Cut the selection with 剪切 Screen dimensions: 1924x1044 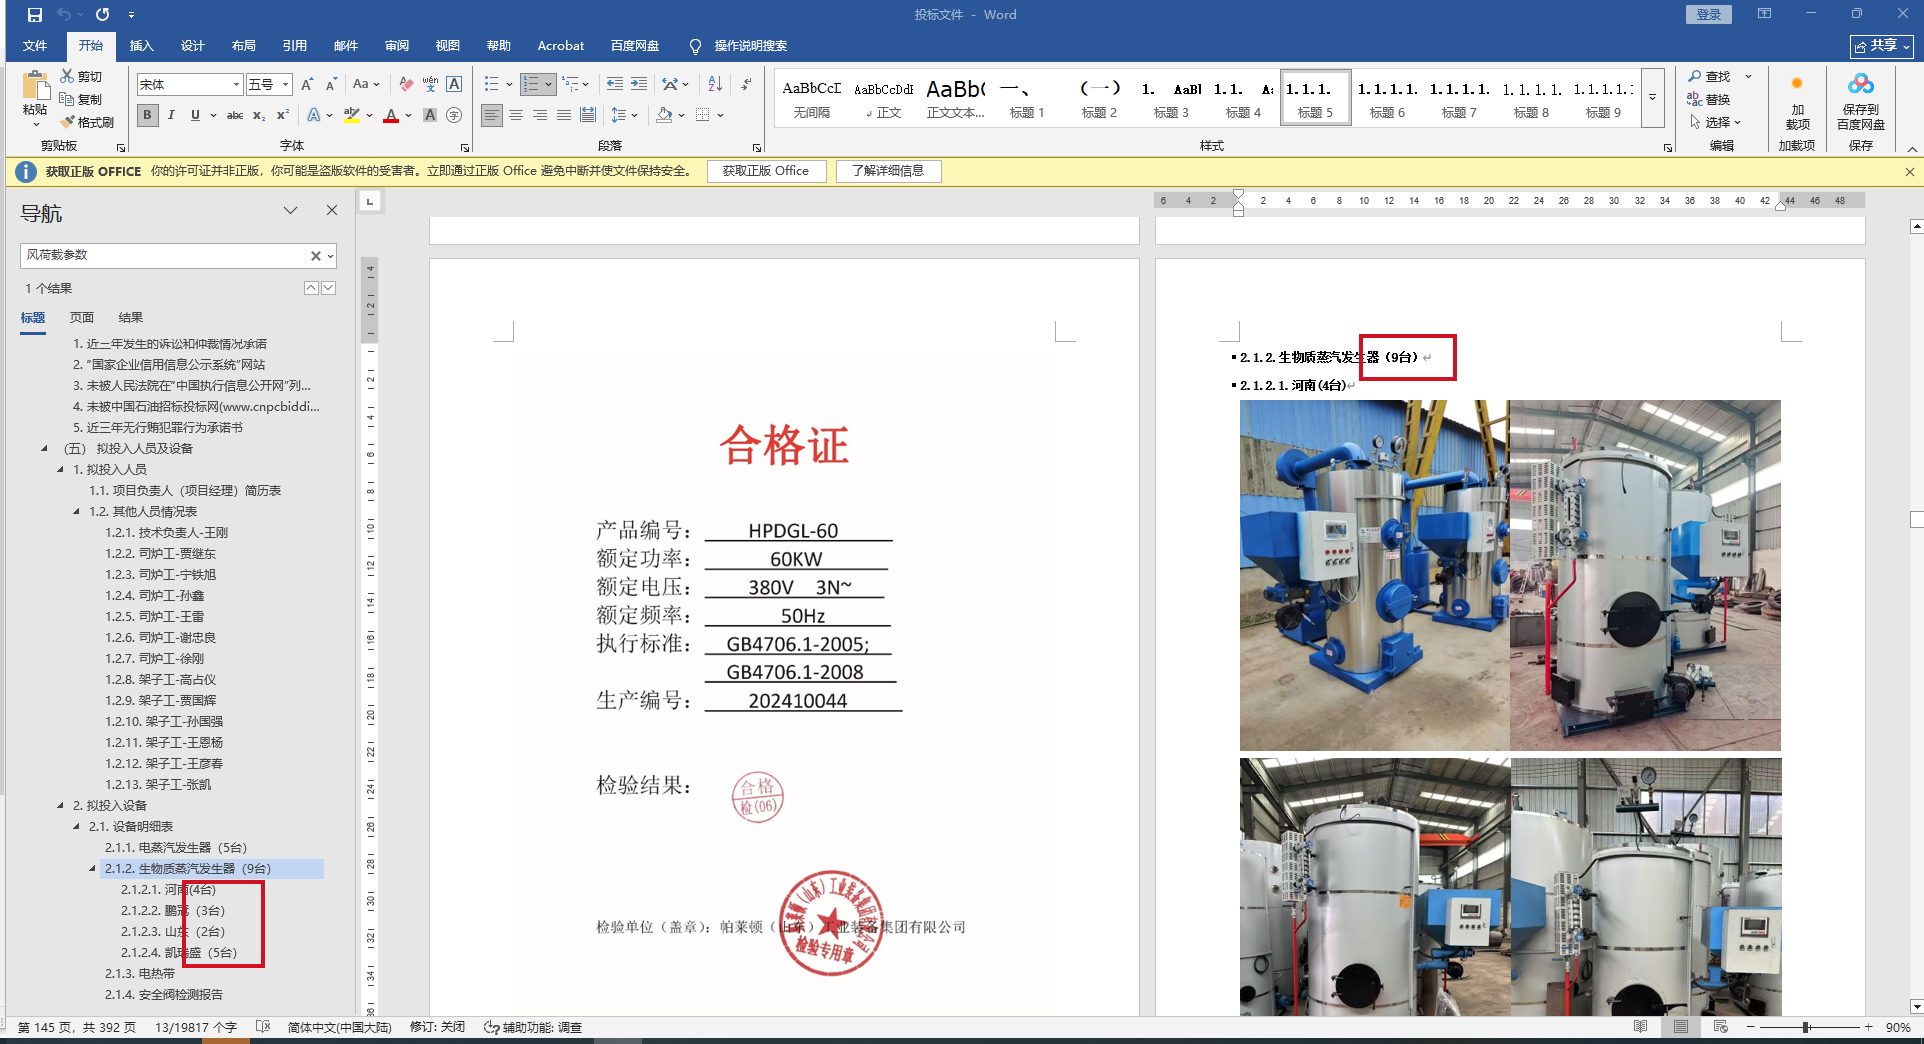click(81, 77)
